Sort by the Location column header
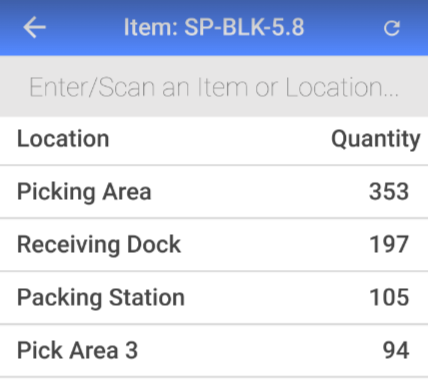 [x=63, y=139]
